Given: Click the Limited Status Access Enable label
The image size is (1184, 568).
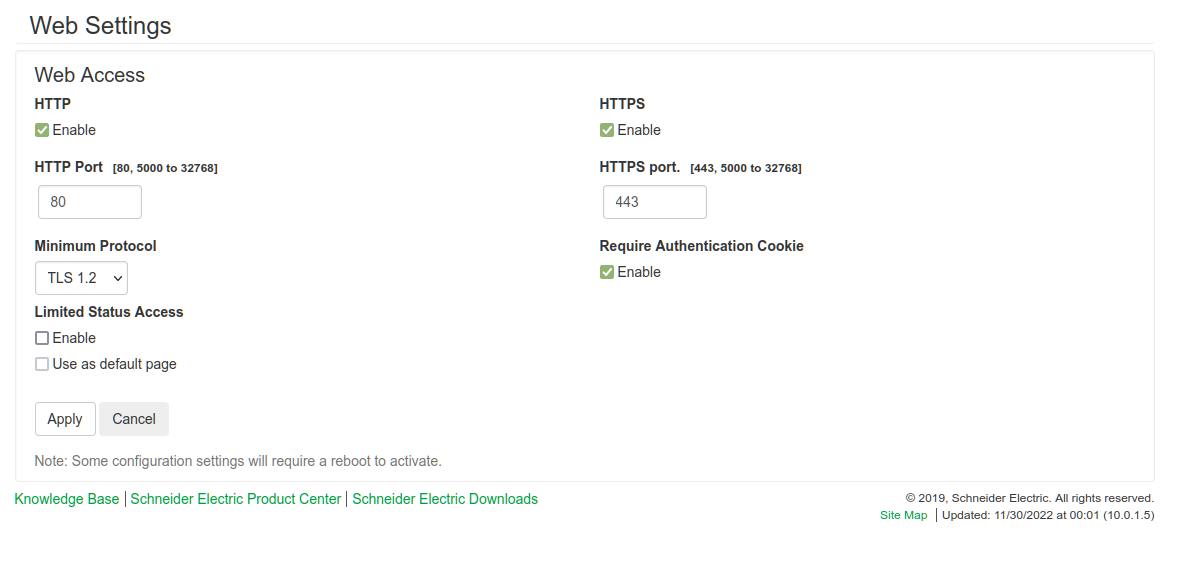Looking at the screenshot, I should [74, 338].
